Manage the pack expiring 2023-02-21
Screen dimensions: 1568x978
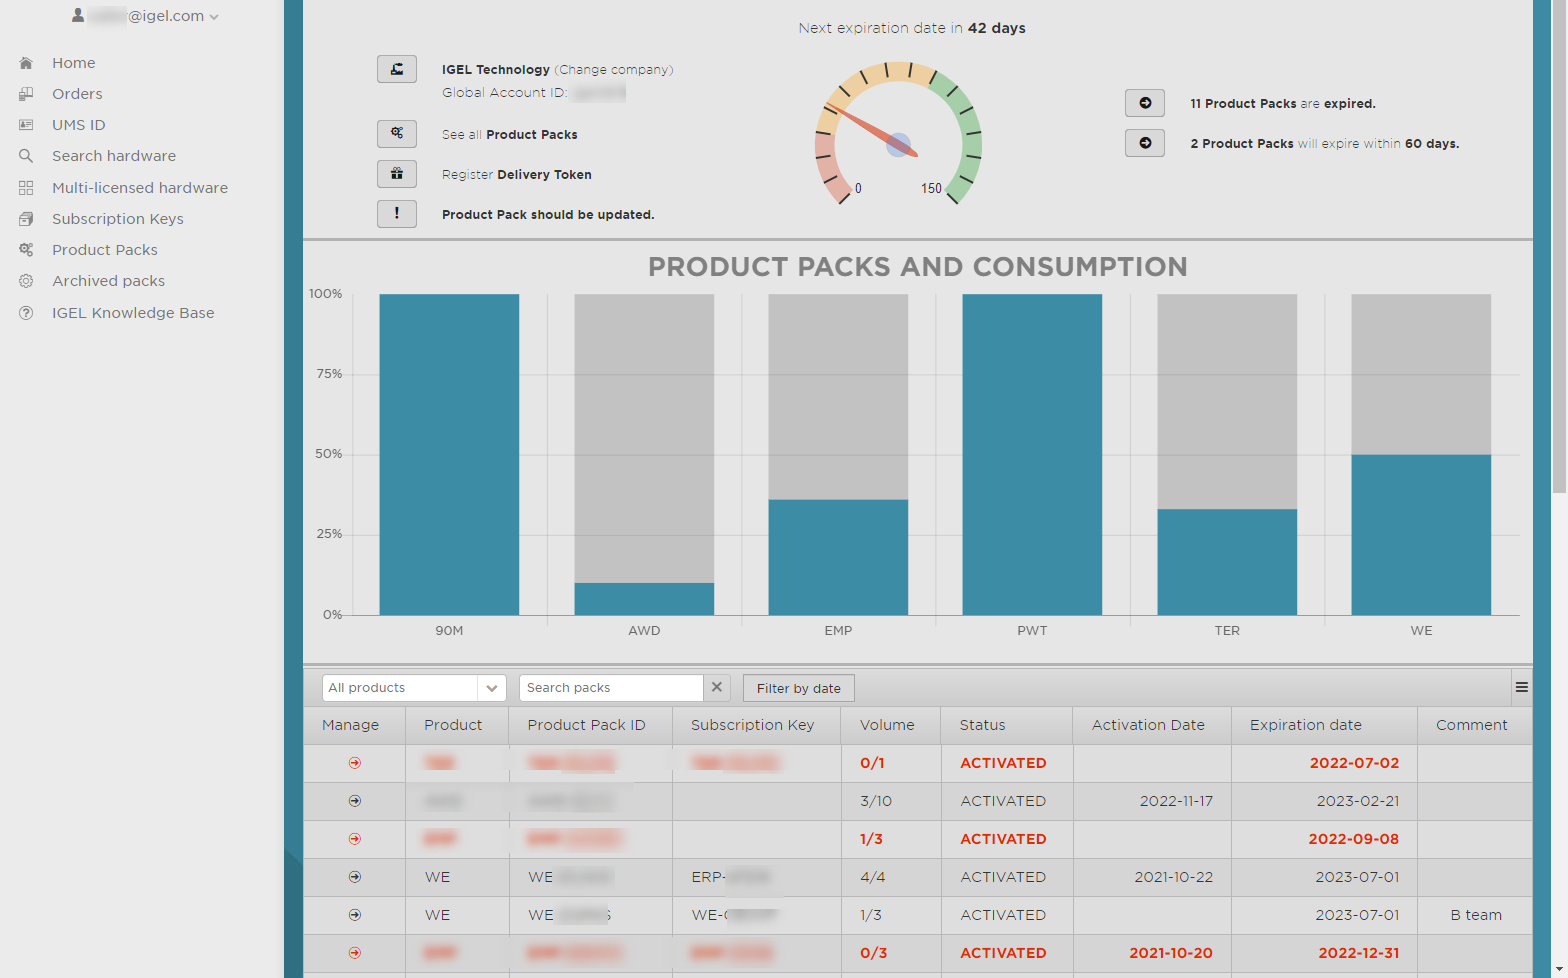354,801
